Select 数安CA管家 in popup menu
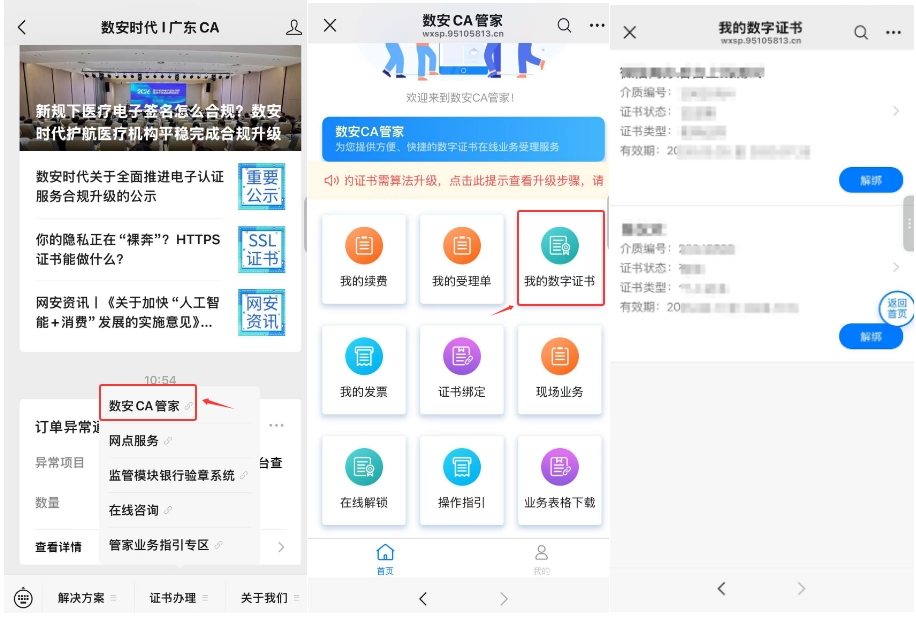The image size is (916, 617). click(x=148, y=405)
